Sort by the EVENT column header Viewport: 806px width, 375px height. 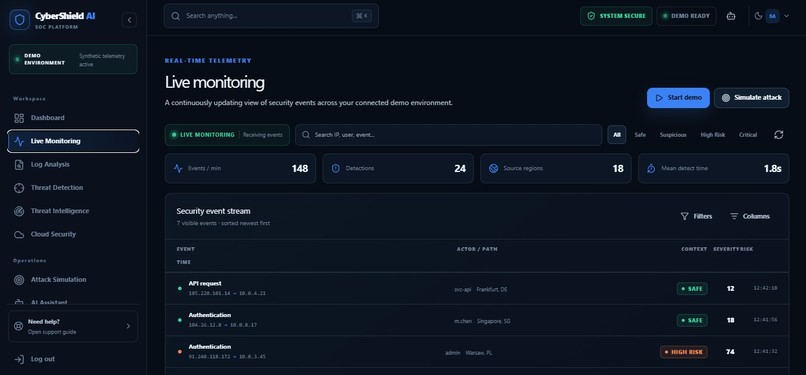coord(186,249)
